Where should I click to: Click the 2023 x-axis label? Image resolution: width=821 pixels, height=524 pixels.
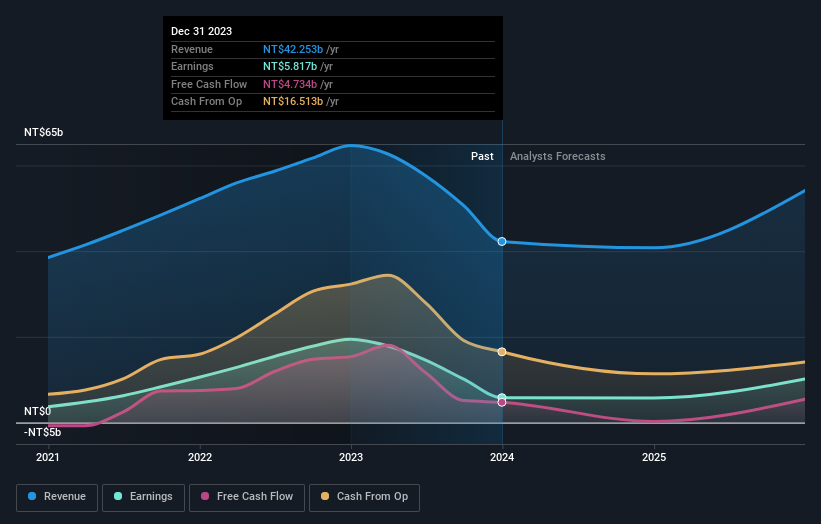(x=351, y=458)
